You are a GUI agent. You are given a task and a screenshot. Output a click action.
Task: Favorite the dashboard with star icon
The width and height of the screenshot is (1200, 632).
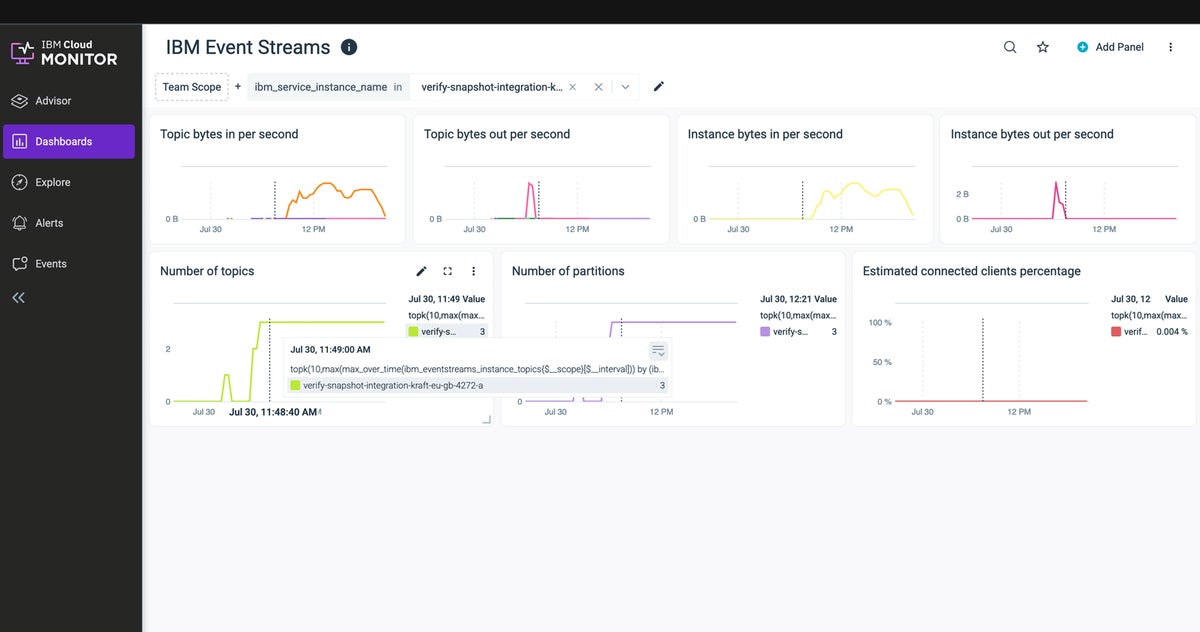1043,47
